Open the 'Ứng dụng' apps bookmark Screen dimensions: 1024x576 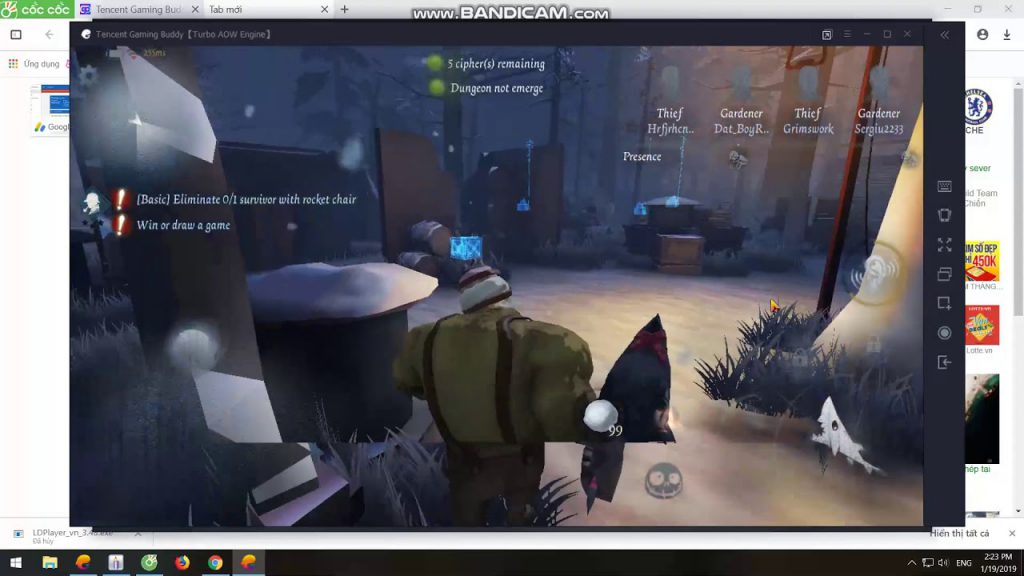click(33, 63)
